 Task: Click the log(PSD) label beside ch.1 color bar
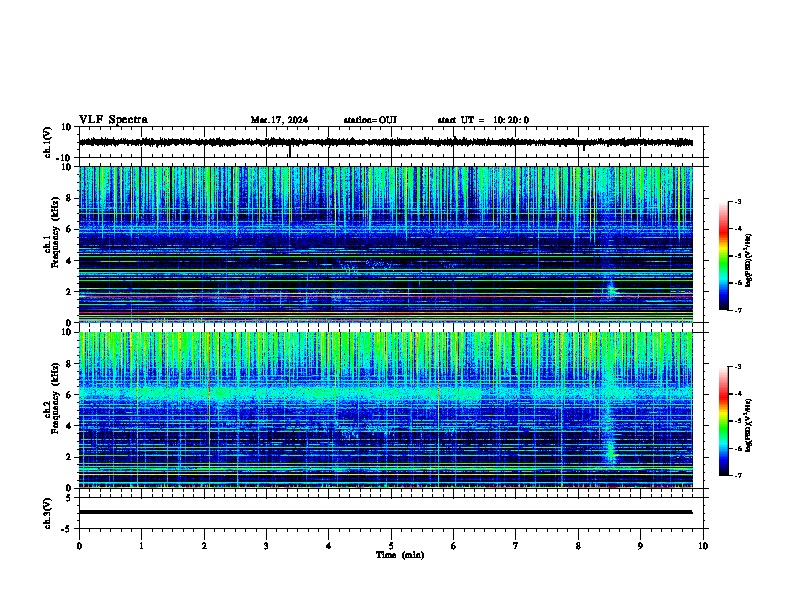click(748, 261)
